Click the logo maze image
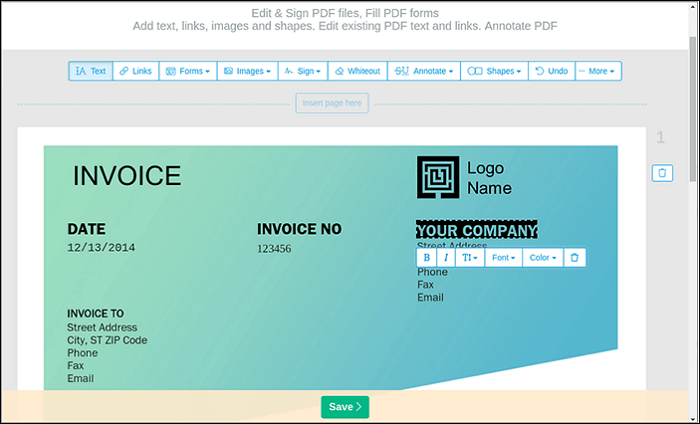The image size is (700, 424). pos(438,177)
